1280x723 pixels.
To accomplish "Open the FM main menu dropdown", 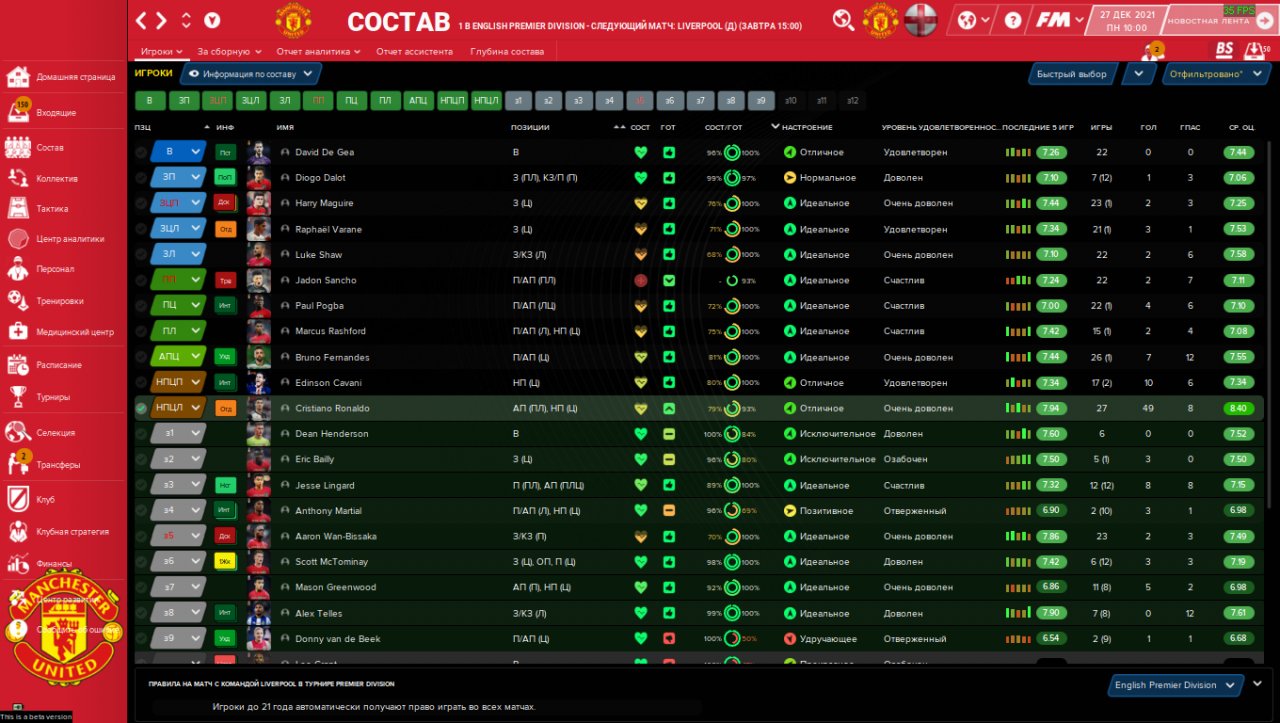I will coord(1059,20).
